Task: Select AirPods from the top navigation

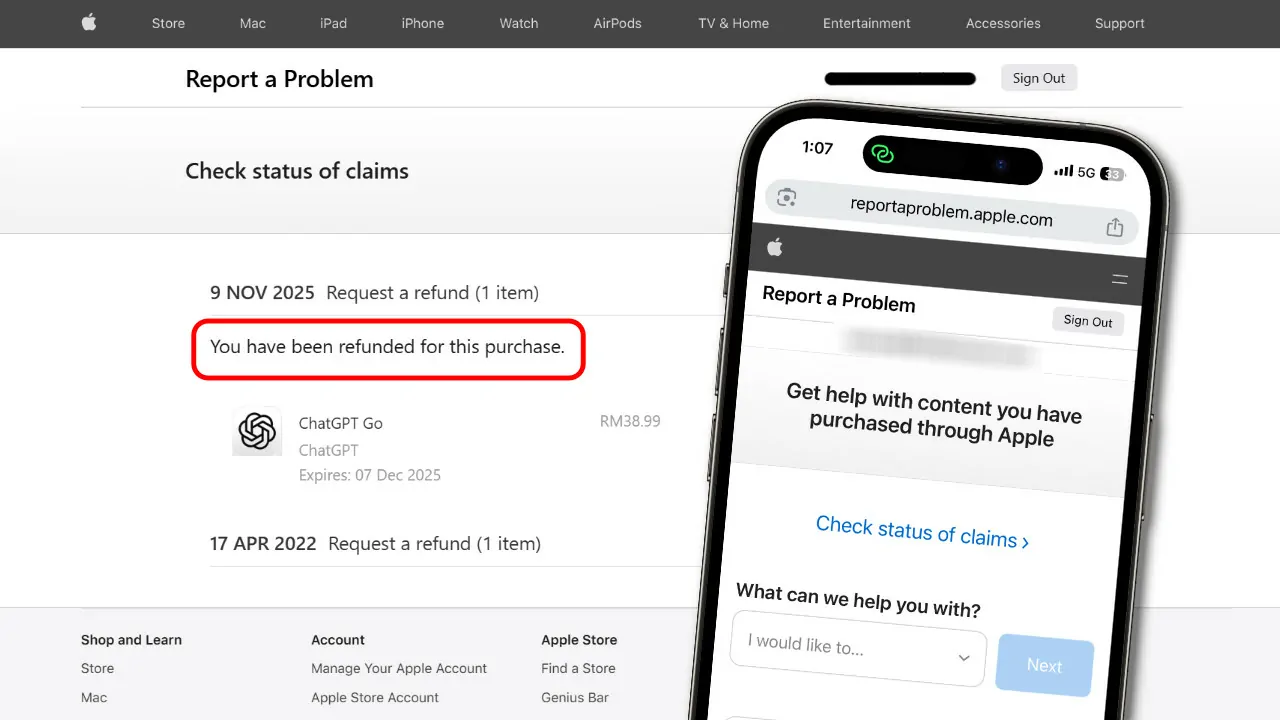Action: [617, 23]
